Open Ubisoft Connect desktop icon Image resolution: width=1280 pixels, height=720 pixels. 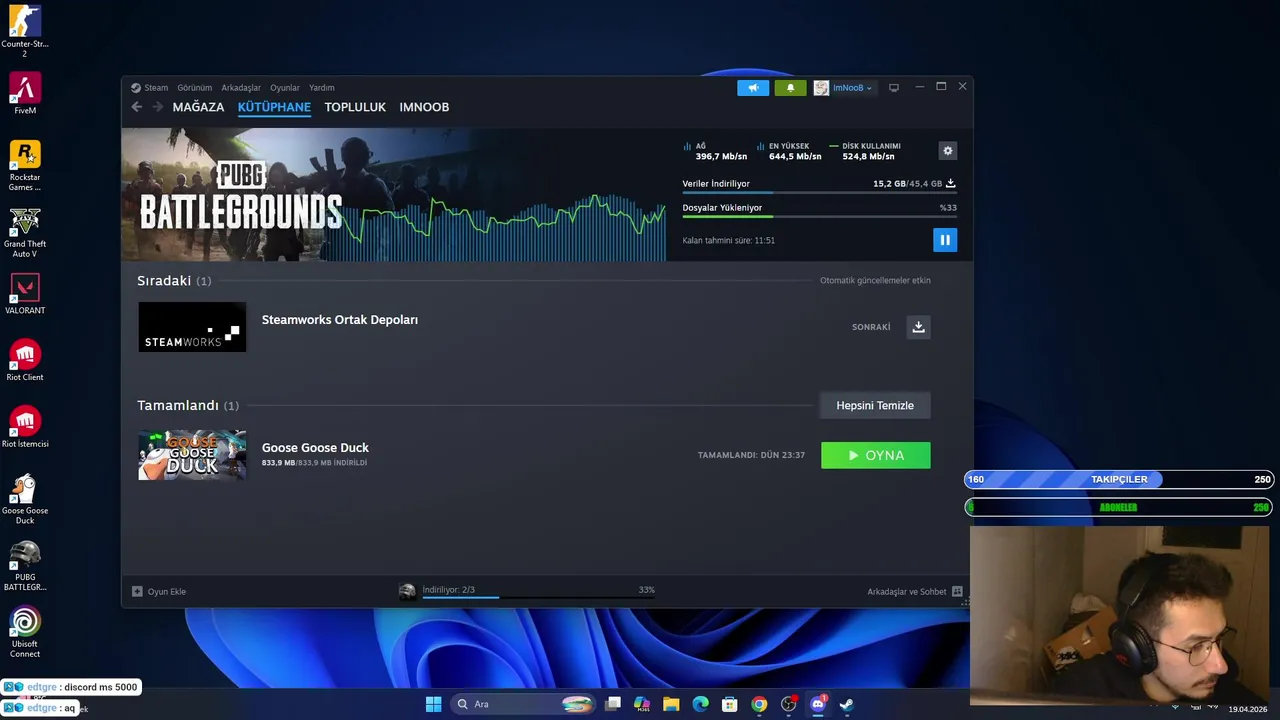[x=25, y=632]
